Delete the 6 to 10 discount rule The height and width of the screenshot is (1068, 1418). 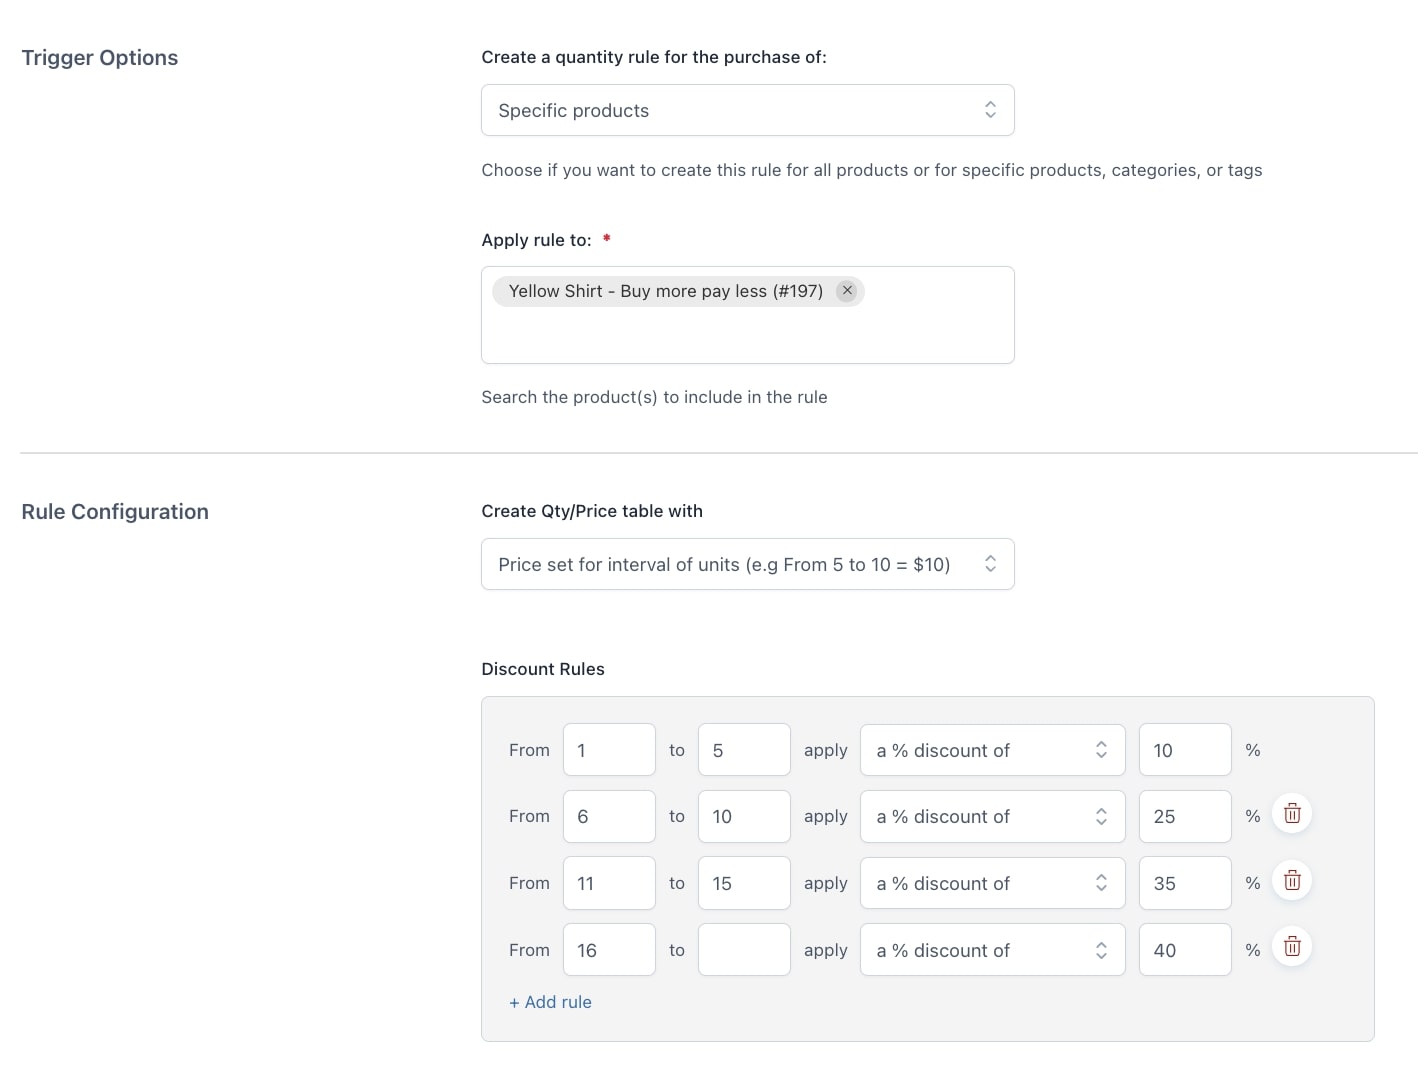[1291, 814]
